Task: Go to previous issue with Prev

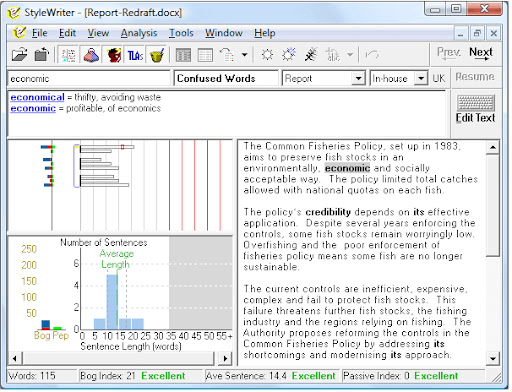Action: [x=449, y=53]
